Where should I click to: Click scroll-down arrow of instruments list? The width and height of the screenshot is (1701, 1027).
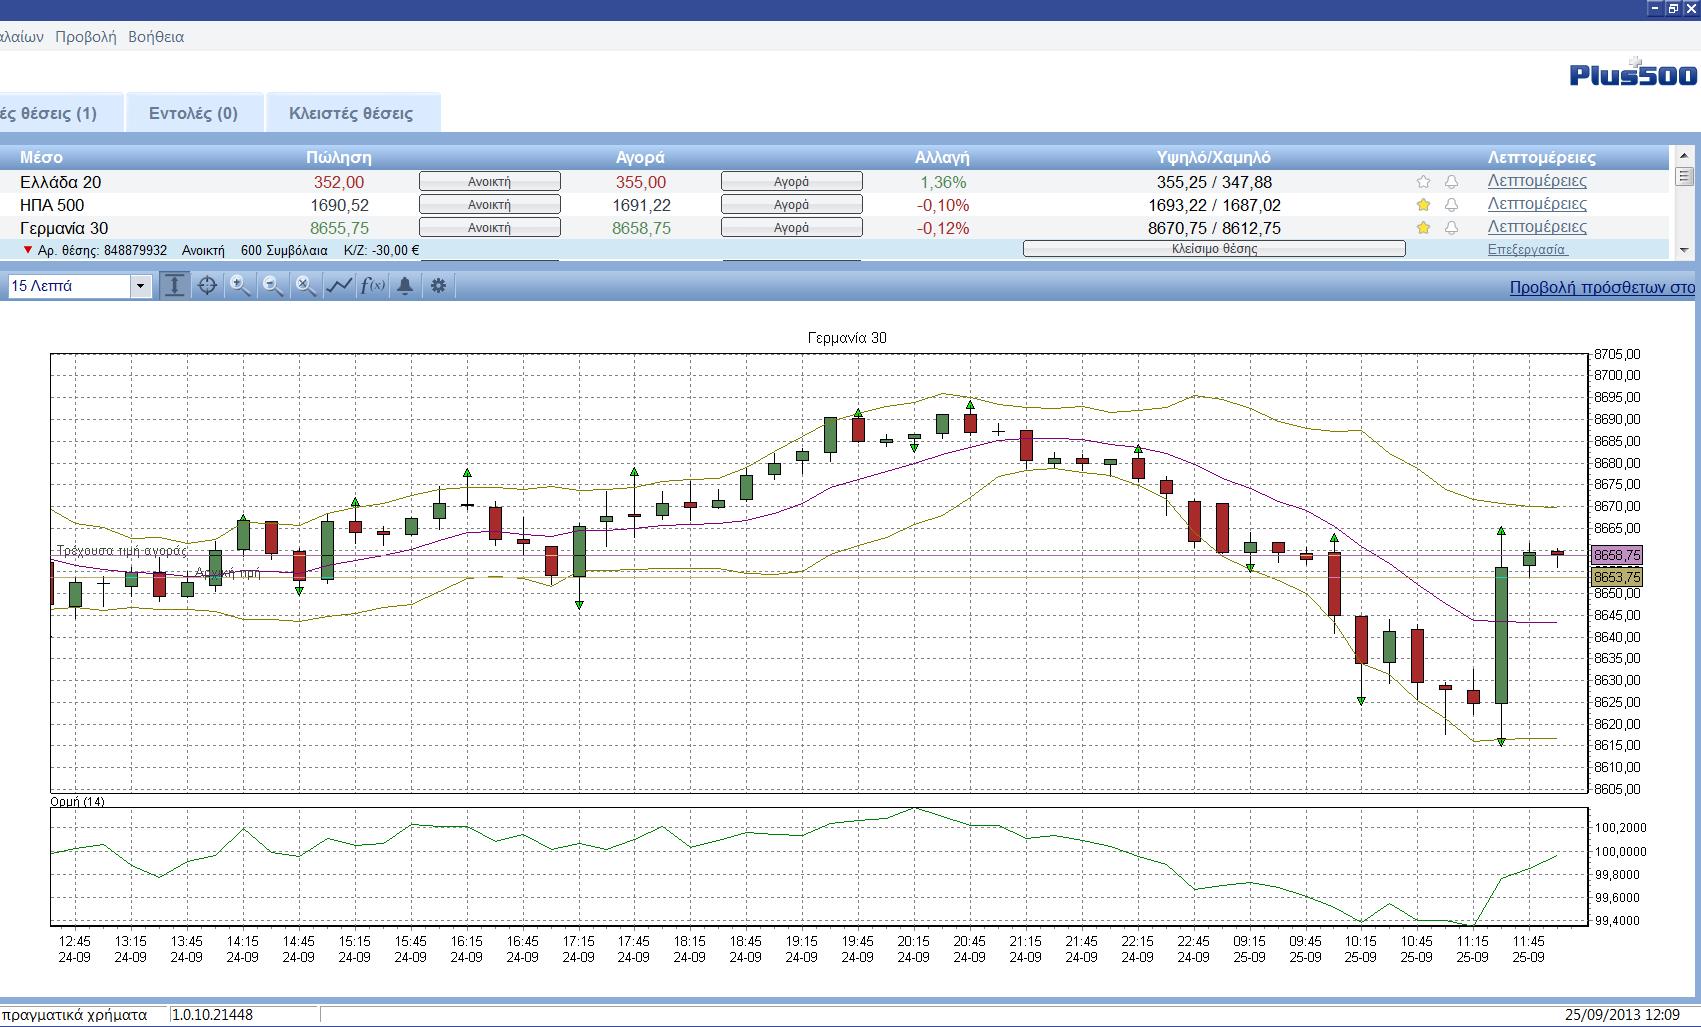tap(1684, 250)
